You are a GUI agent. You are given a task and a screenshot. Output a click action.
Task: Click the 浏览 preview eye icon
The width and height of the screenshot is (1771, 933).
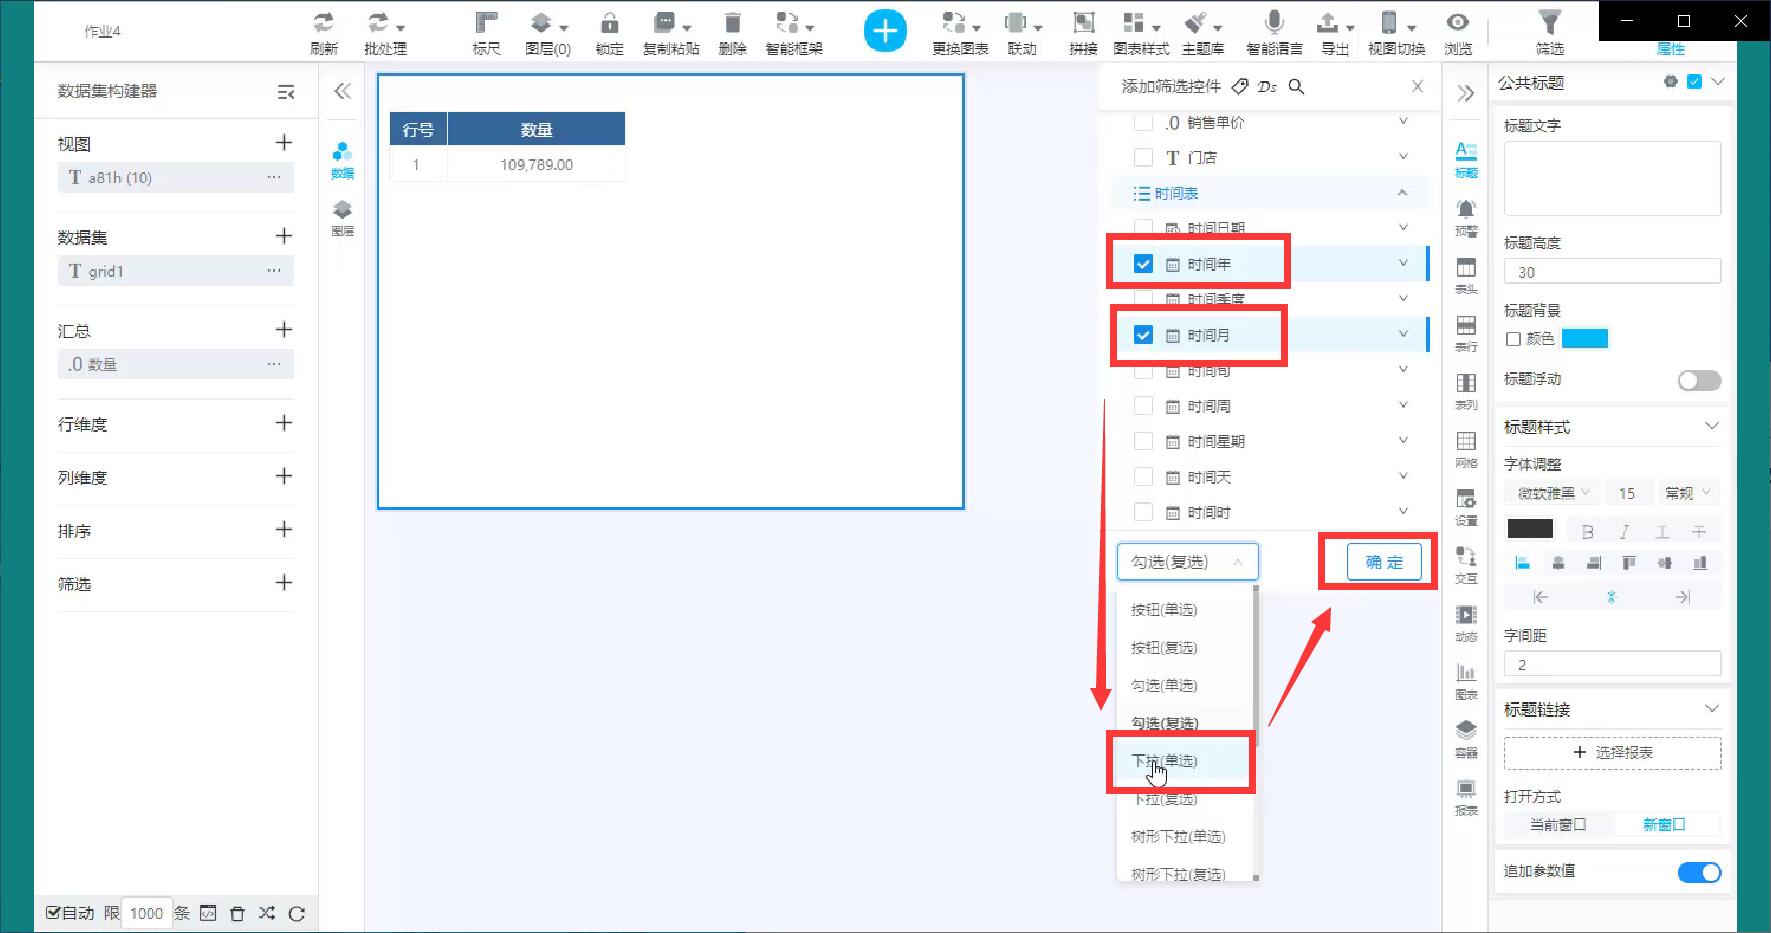tap(1458, 23)
